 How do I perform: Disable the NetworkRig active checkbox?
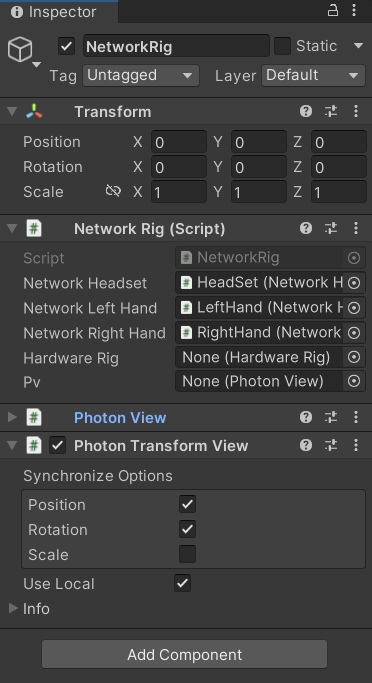(66, 46)
